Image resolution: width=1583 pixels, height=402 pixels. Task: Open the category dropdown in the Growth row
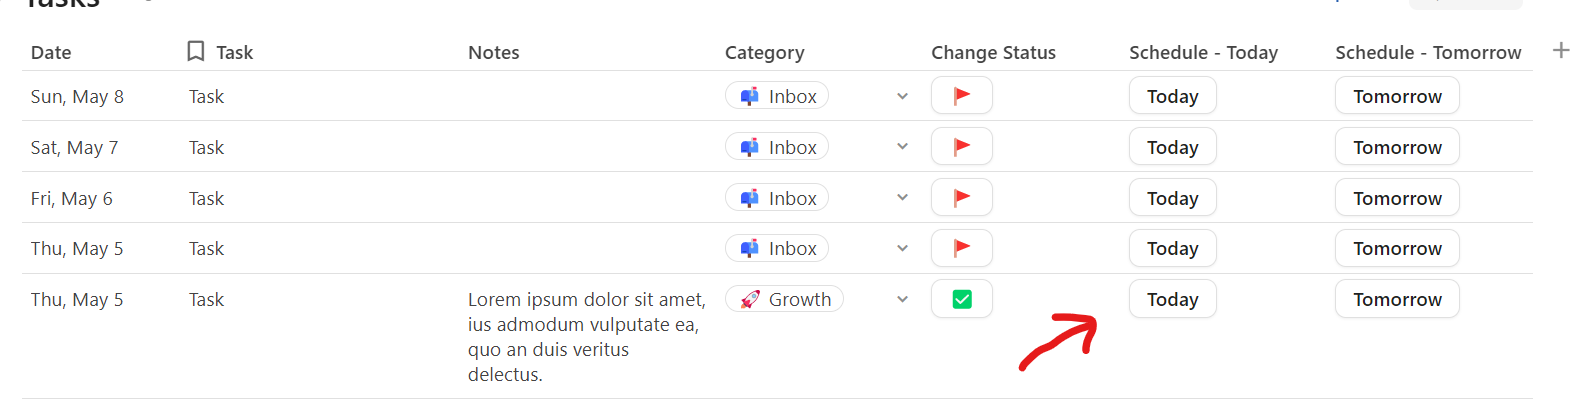pyautogui.click(x=902, y=299)
